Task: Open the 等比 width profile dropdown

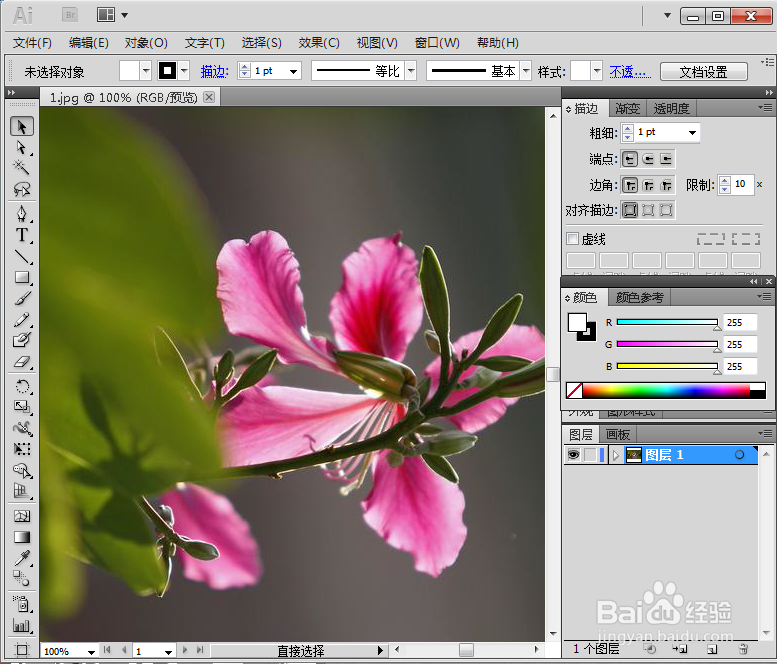Action: pyautogui.click(x=411, y=71)
